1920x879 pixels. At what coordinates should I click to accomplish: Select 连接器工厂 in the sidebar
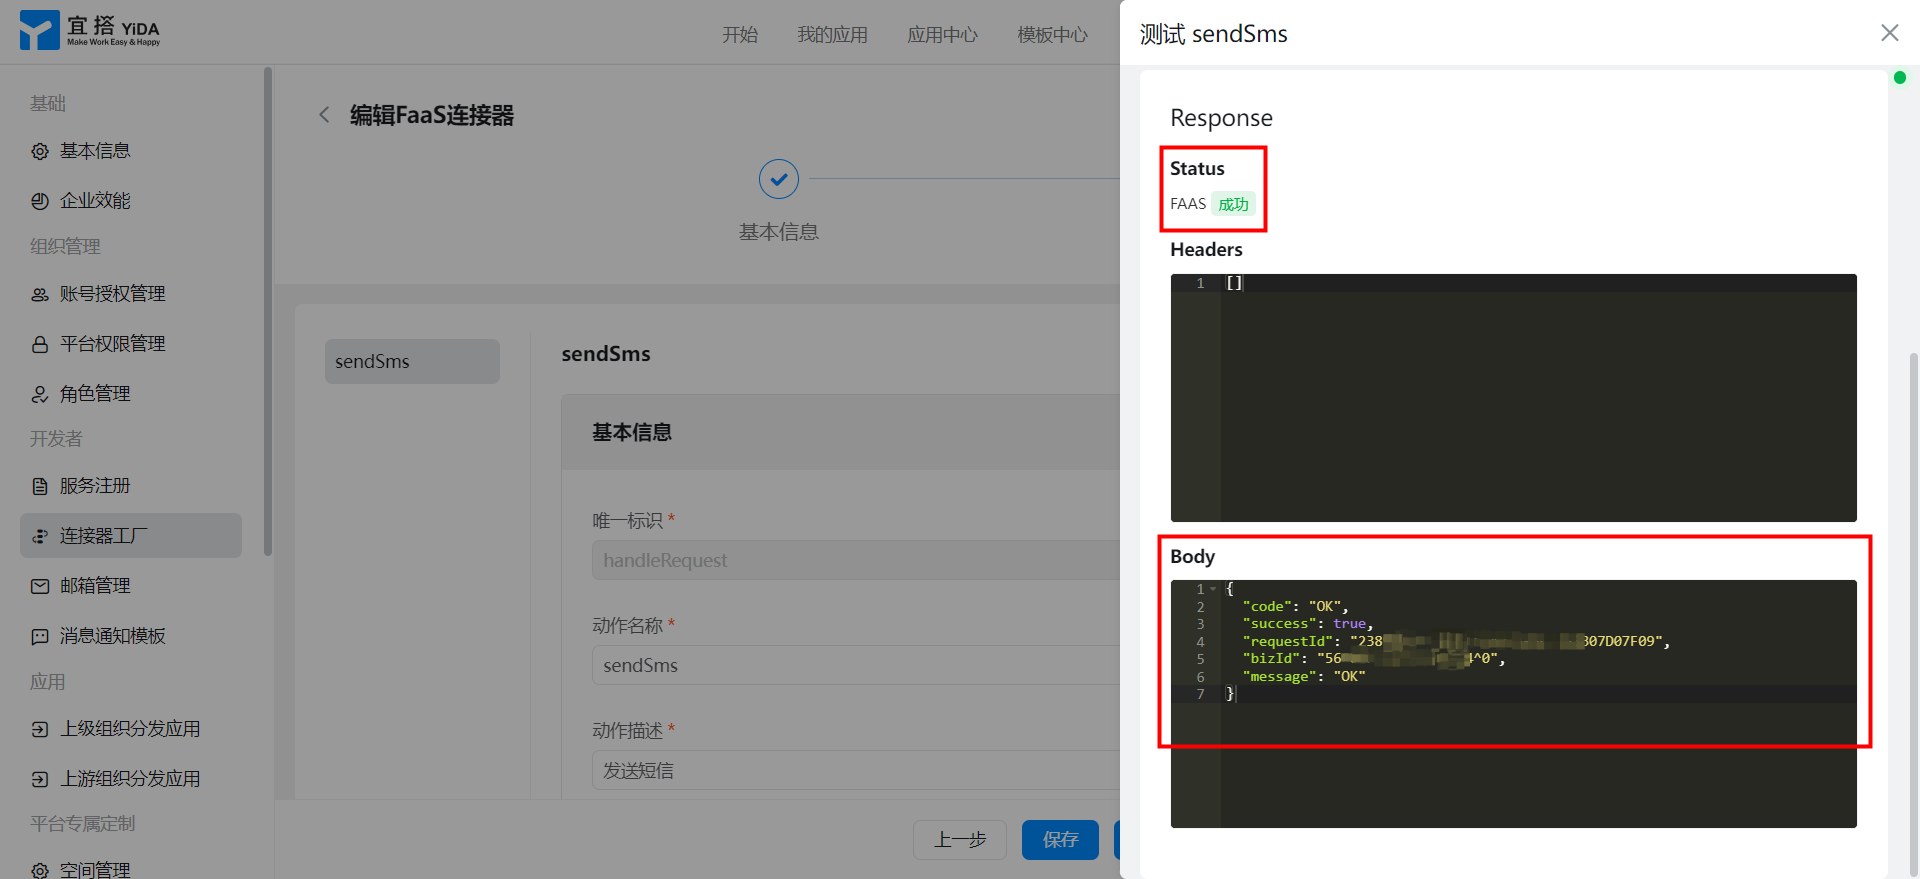pyautogui.click(x=131, y=536)
